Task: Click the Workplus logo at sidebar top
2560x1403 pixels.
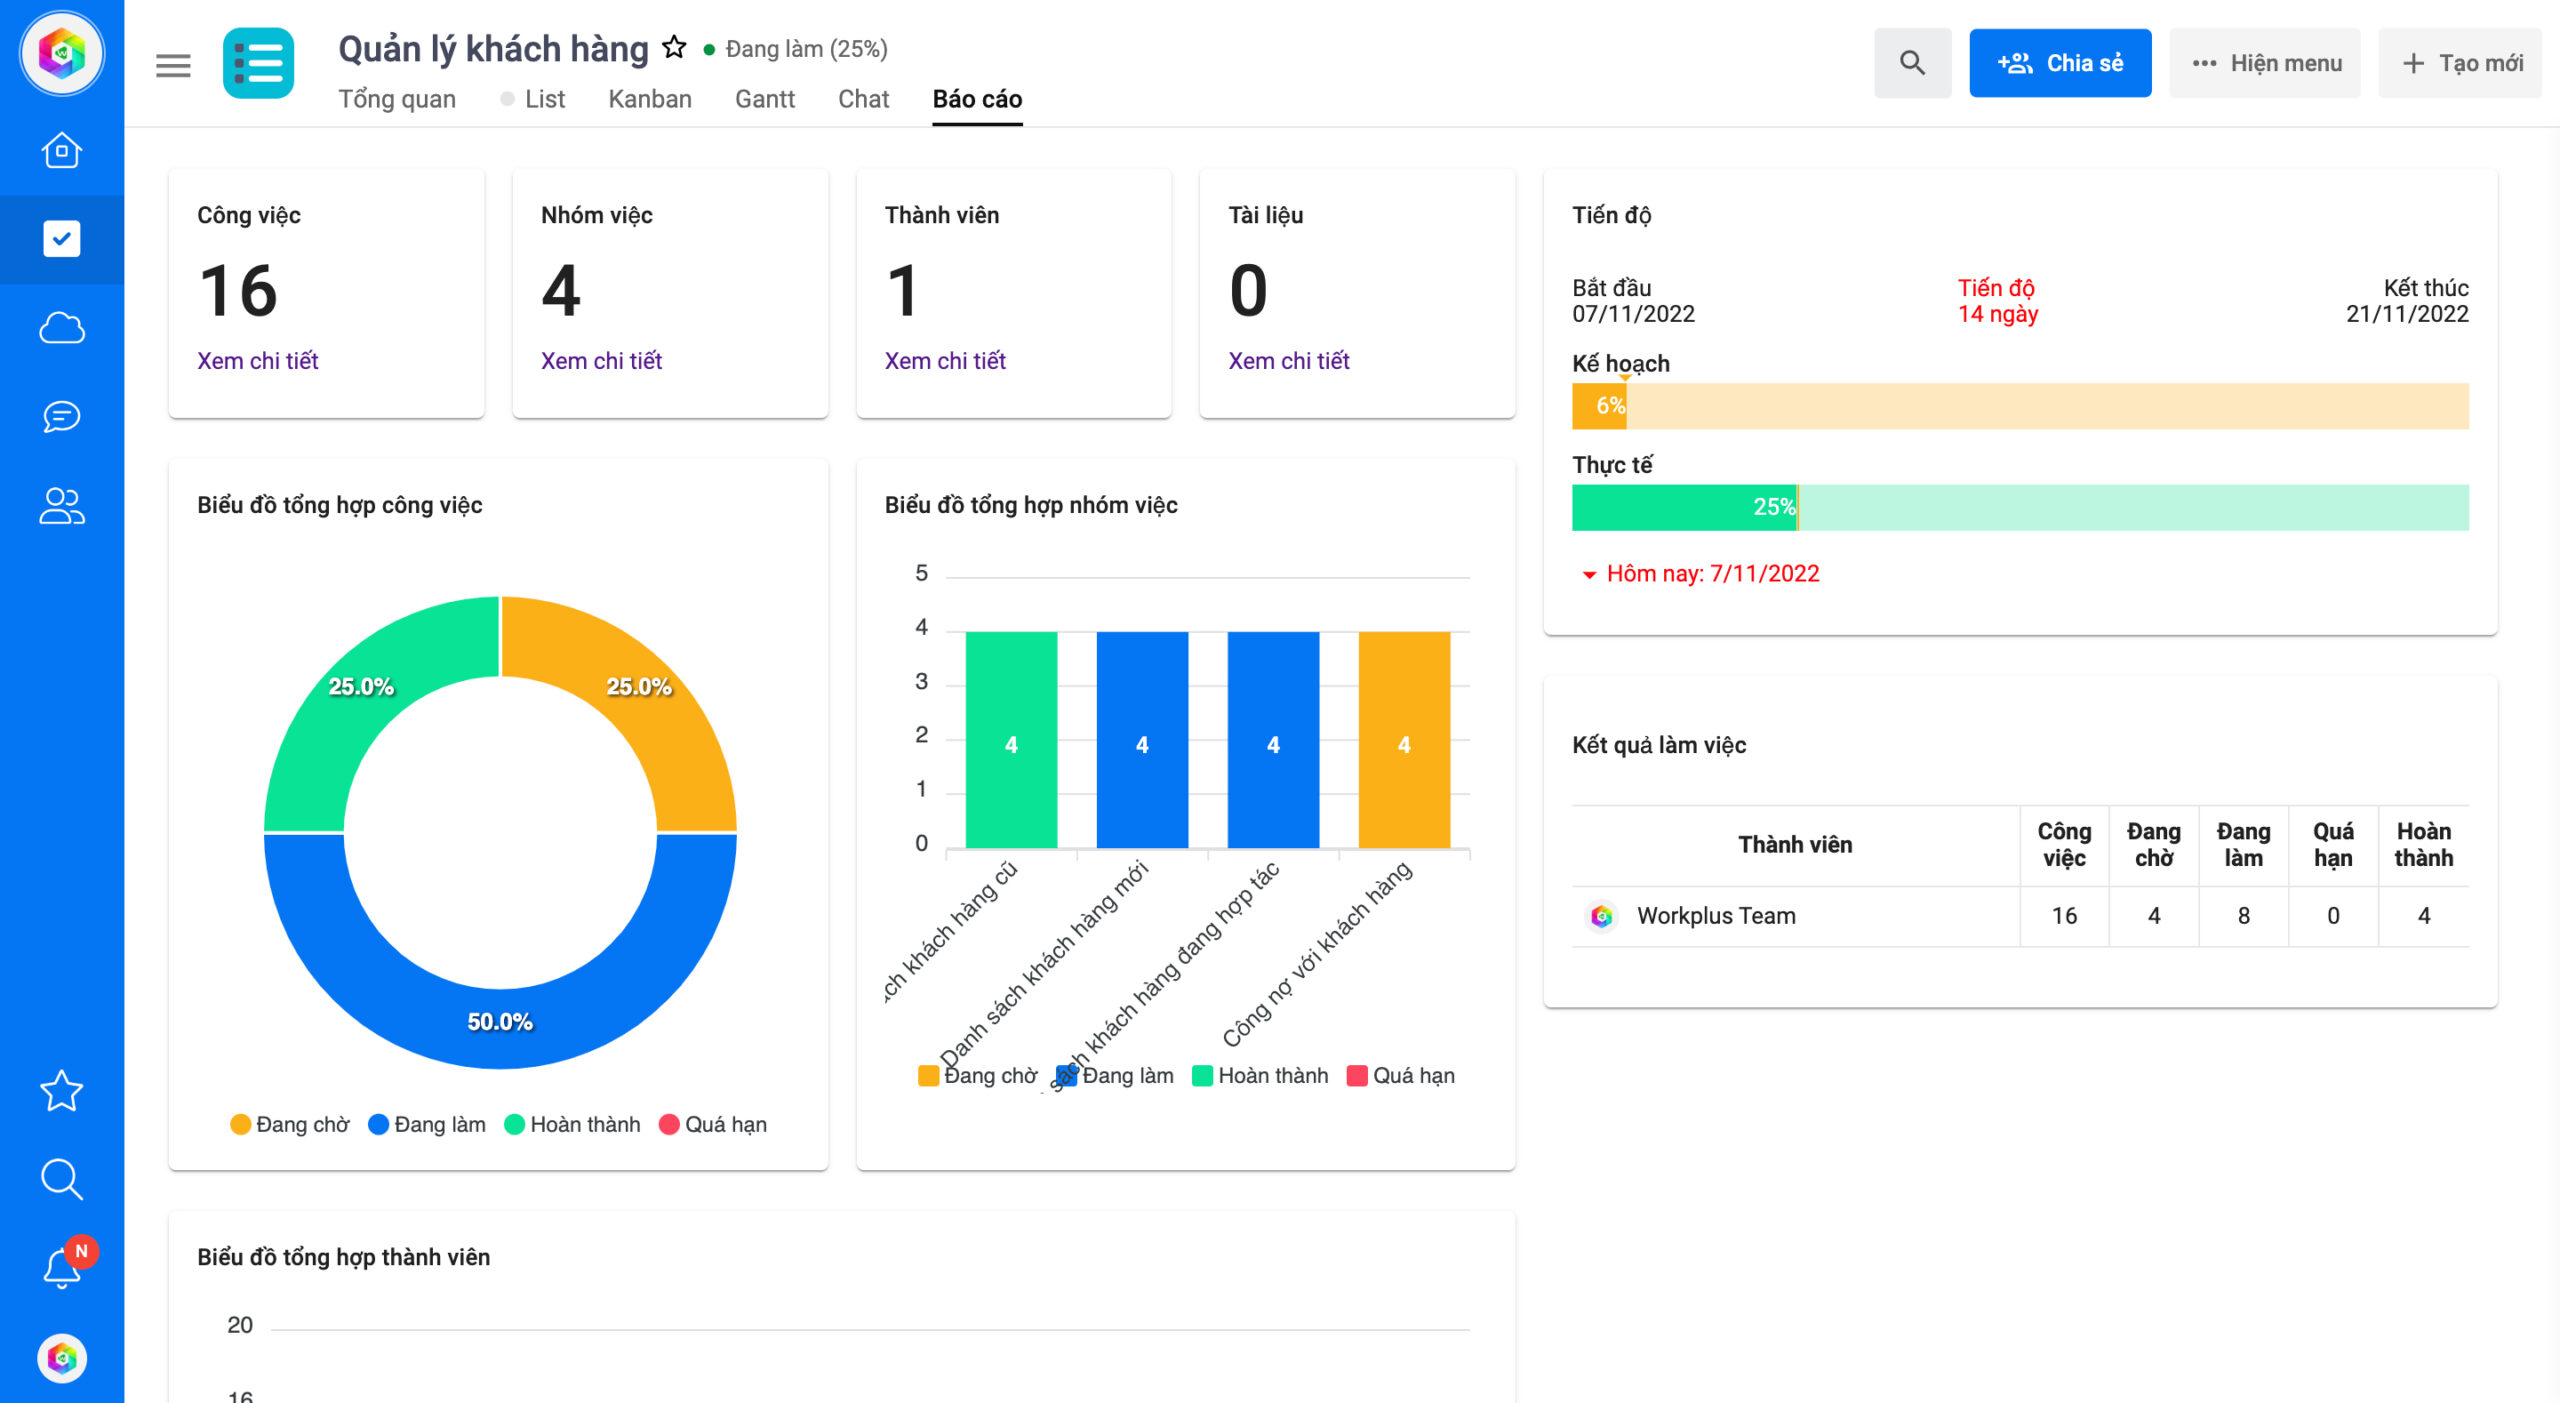Action: [x=62, y=53]
